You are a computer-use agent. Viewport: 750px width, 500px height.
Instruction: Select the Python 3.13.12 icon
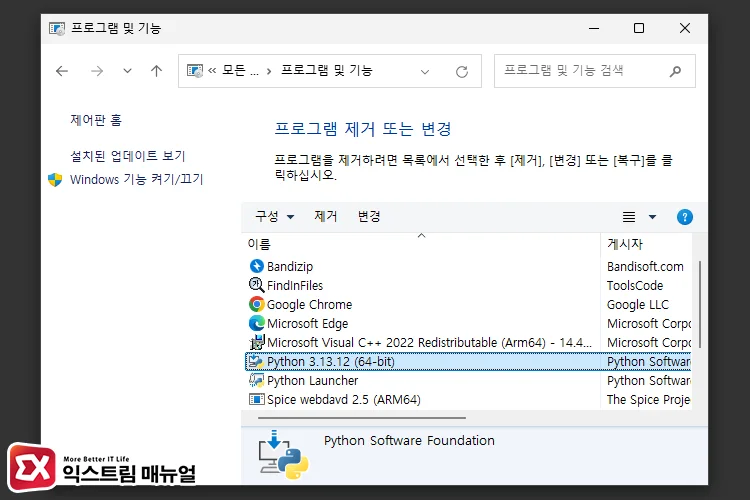(256, 362)
